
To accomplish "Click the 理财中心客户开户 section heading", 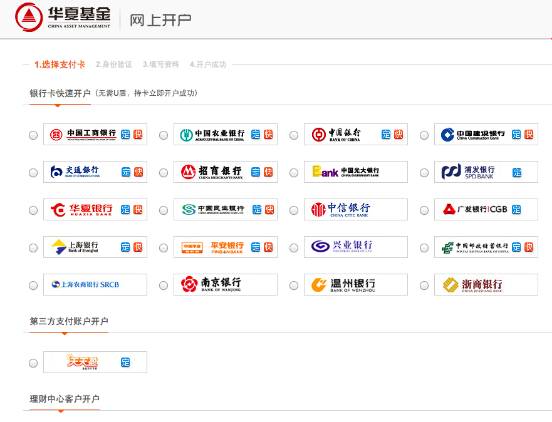I will point(64,399).
